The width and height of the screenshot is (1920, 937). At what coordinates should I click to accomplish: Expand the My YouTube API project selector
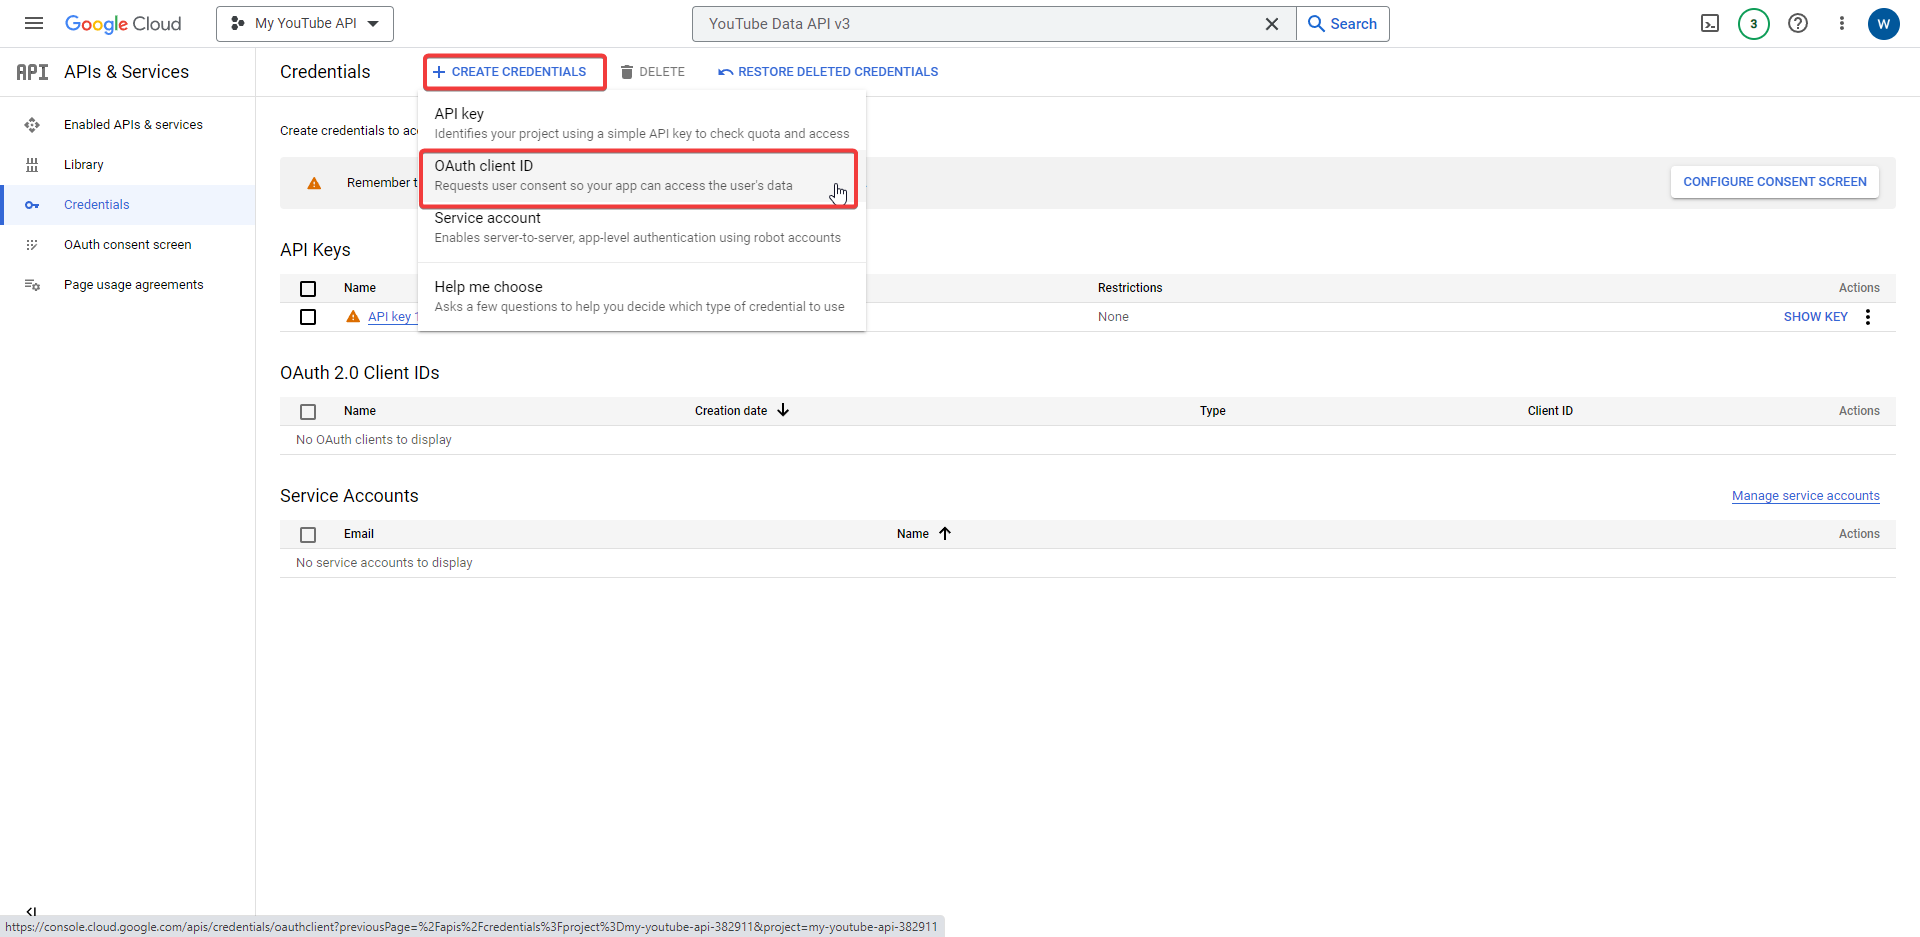click(305, 24)
